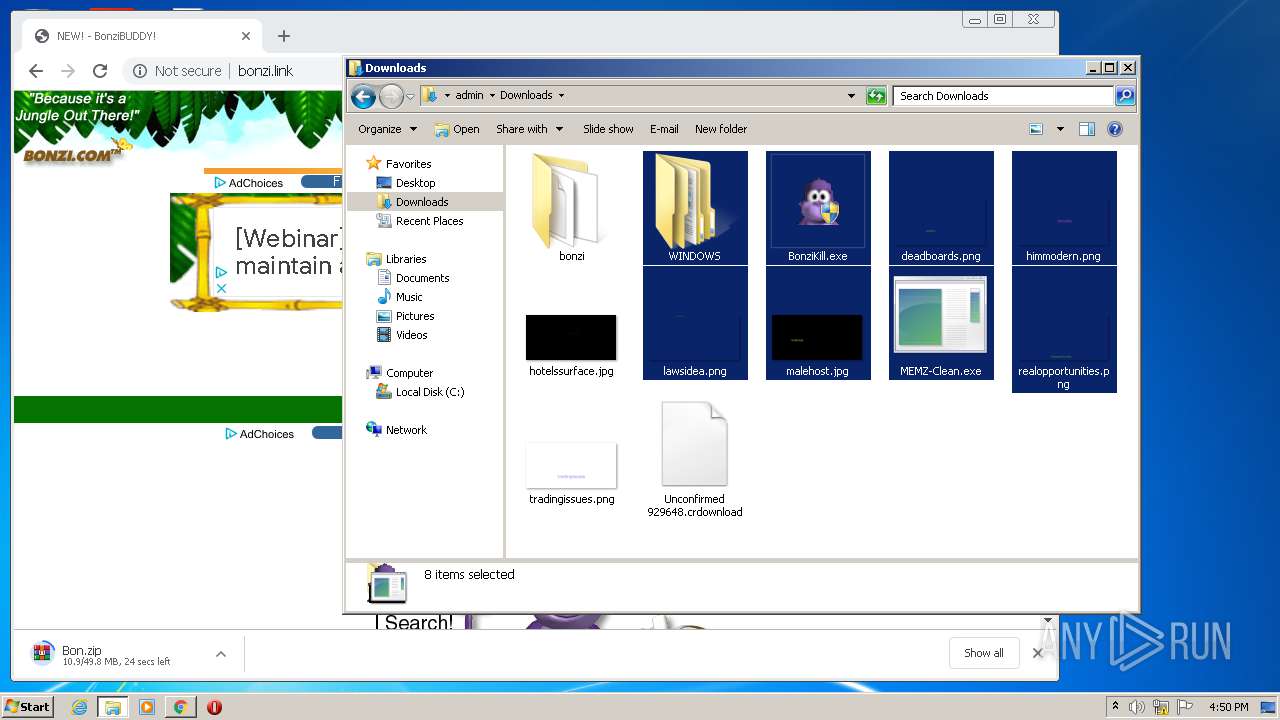The image size is (1280, 720).
Task: Select the WINDOWS folder icon
Action: (695, 201)
